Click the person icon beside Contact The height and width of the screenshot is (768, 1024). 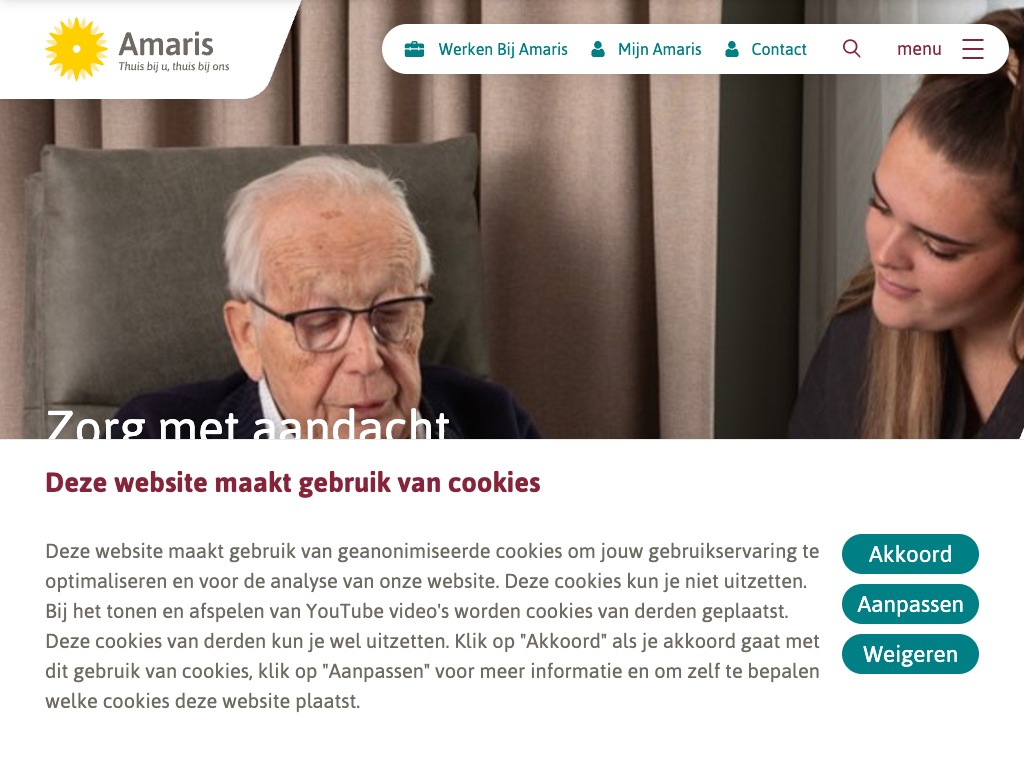click(732, 49)
